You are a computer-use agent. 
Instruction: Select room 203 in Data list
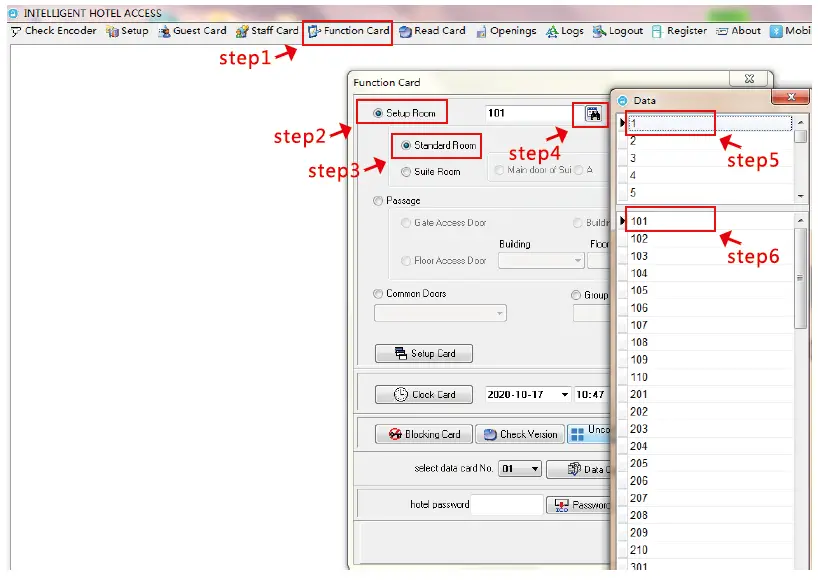click(709, 429)
